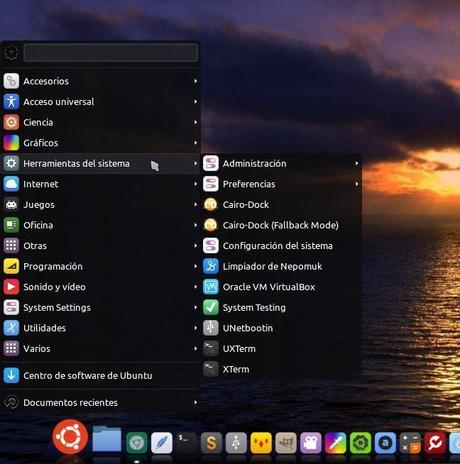460x464 pixels.
Task: Choose the Programación category
Action: click(100, 266)
